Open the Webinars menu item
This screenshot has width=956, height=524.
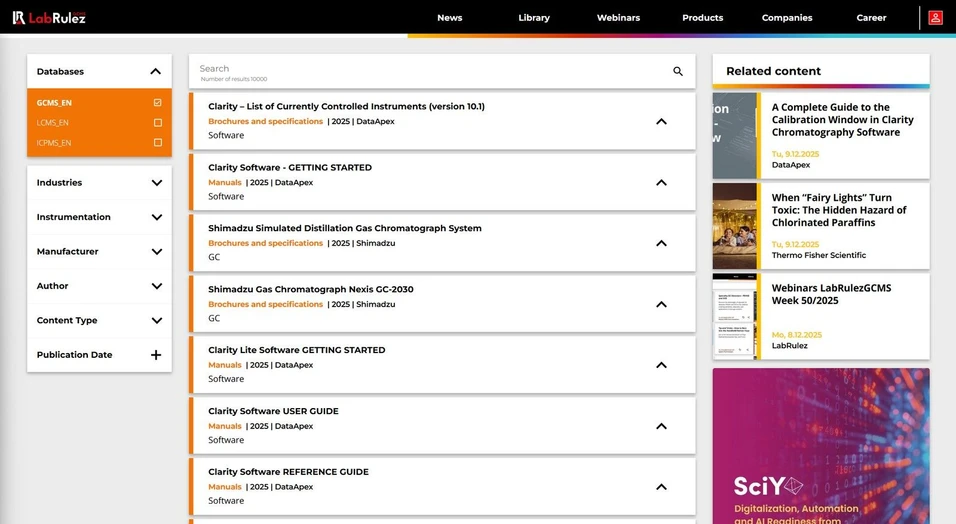click(618, 18)
